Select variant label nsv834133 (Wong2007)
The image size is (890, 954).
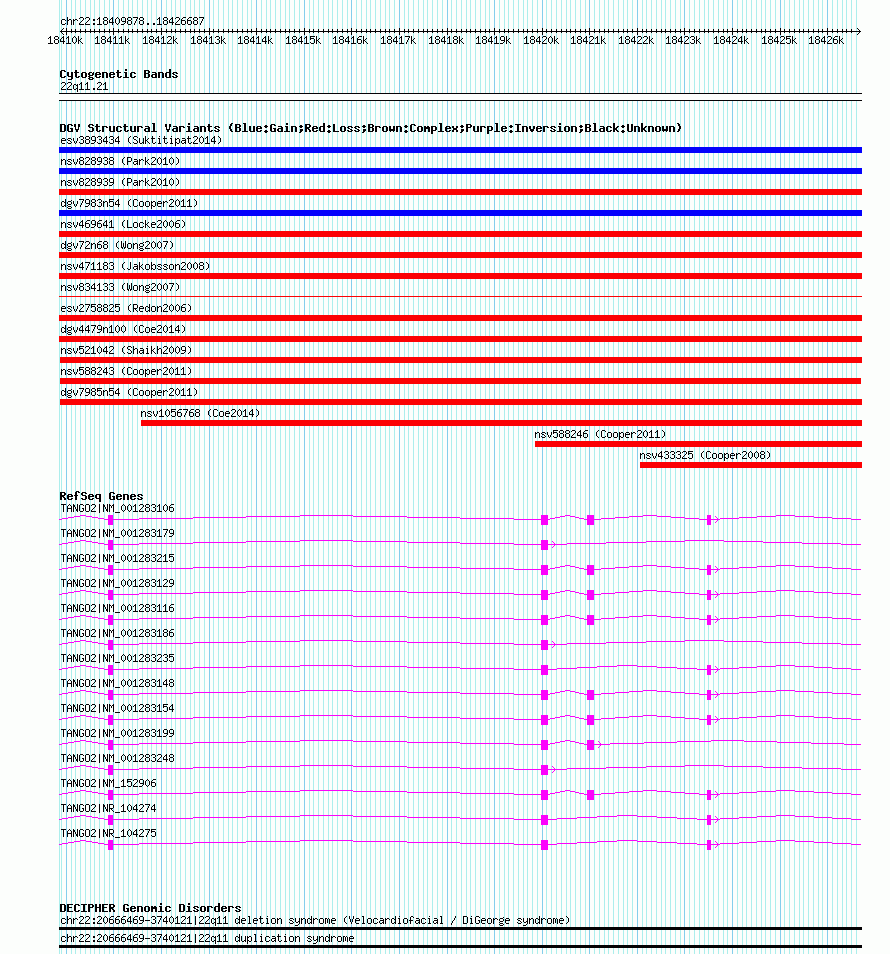(120, 287)
